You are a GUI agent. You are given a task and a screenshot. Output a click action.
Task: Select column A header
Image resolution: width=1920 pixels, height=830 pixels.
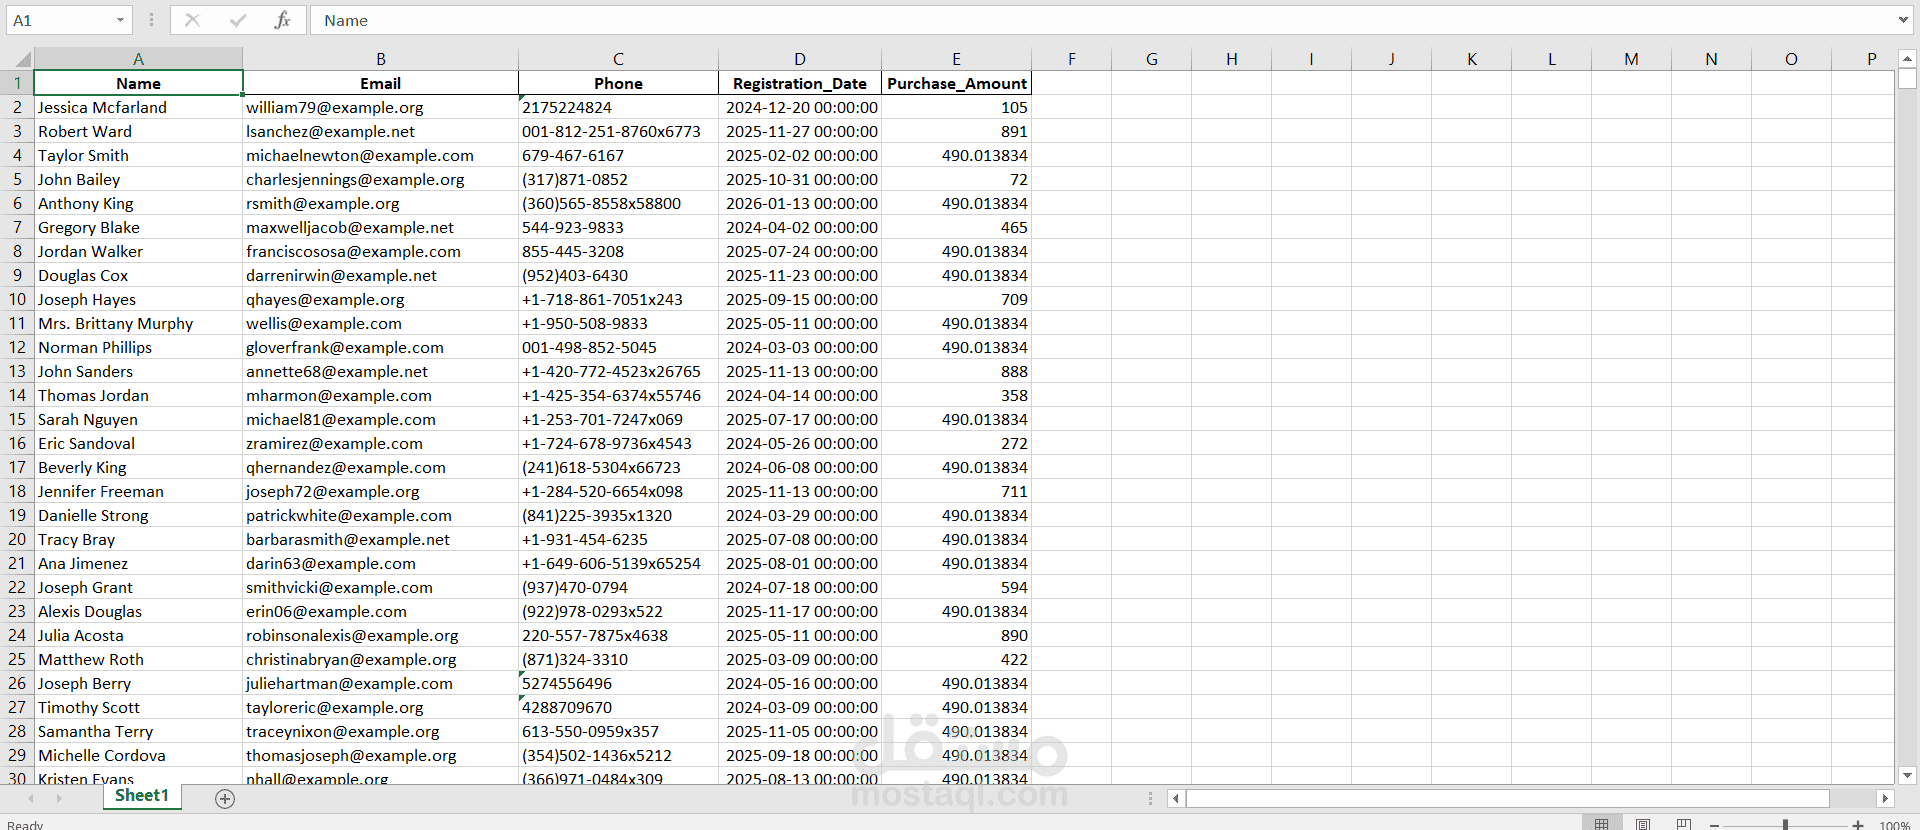click(x=138, y=59)
